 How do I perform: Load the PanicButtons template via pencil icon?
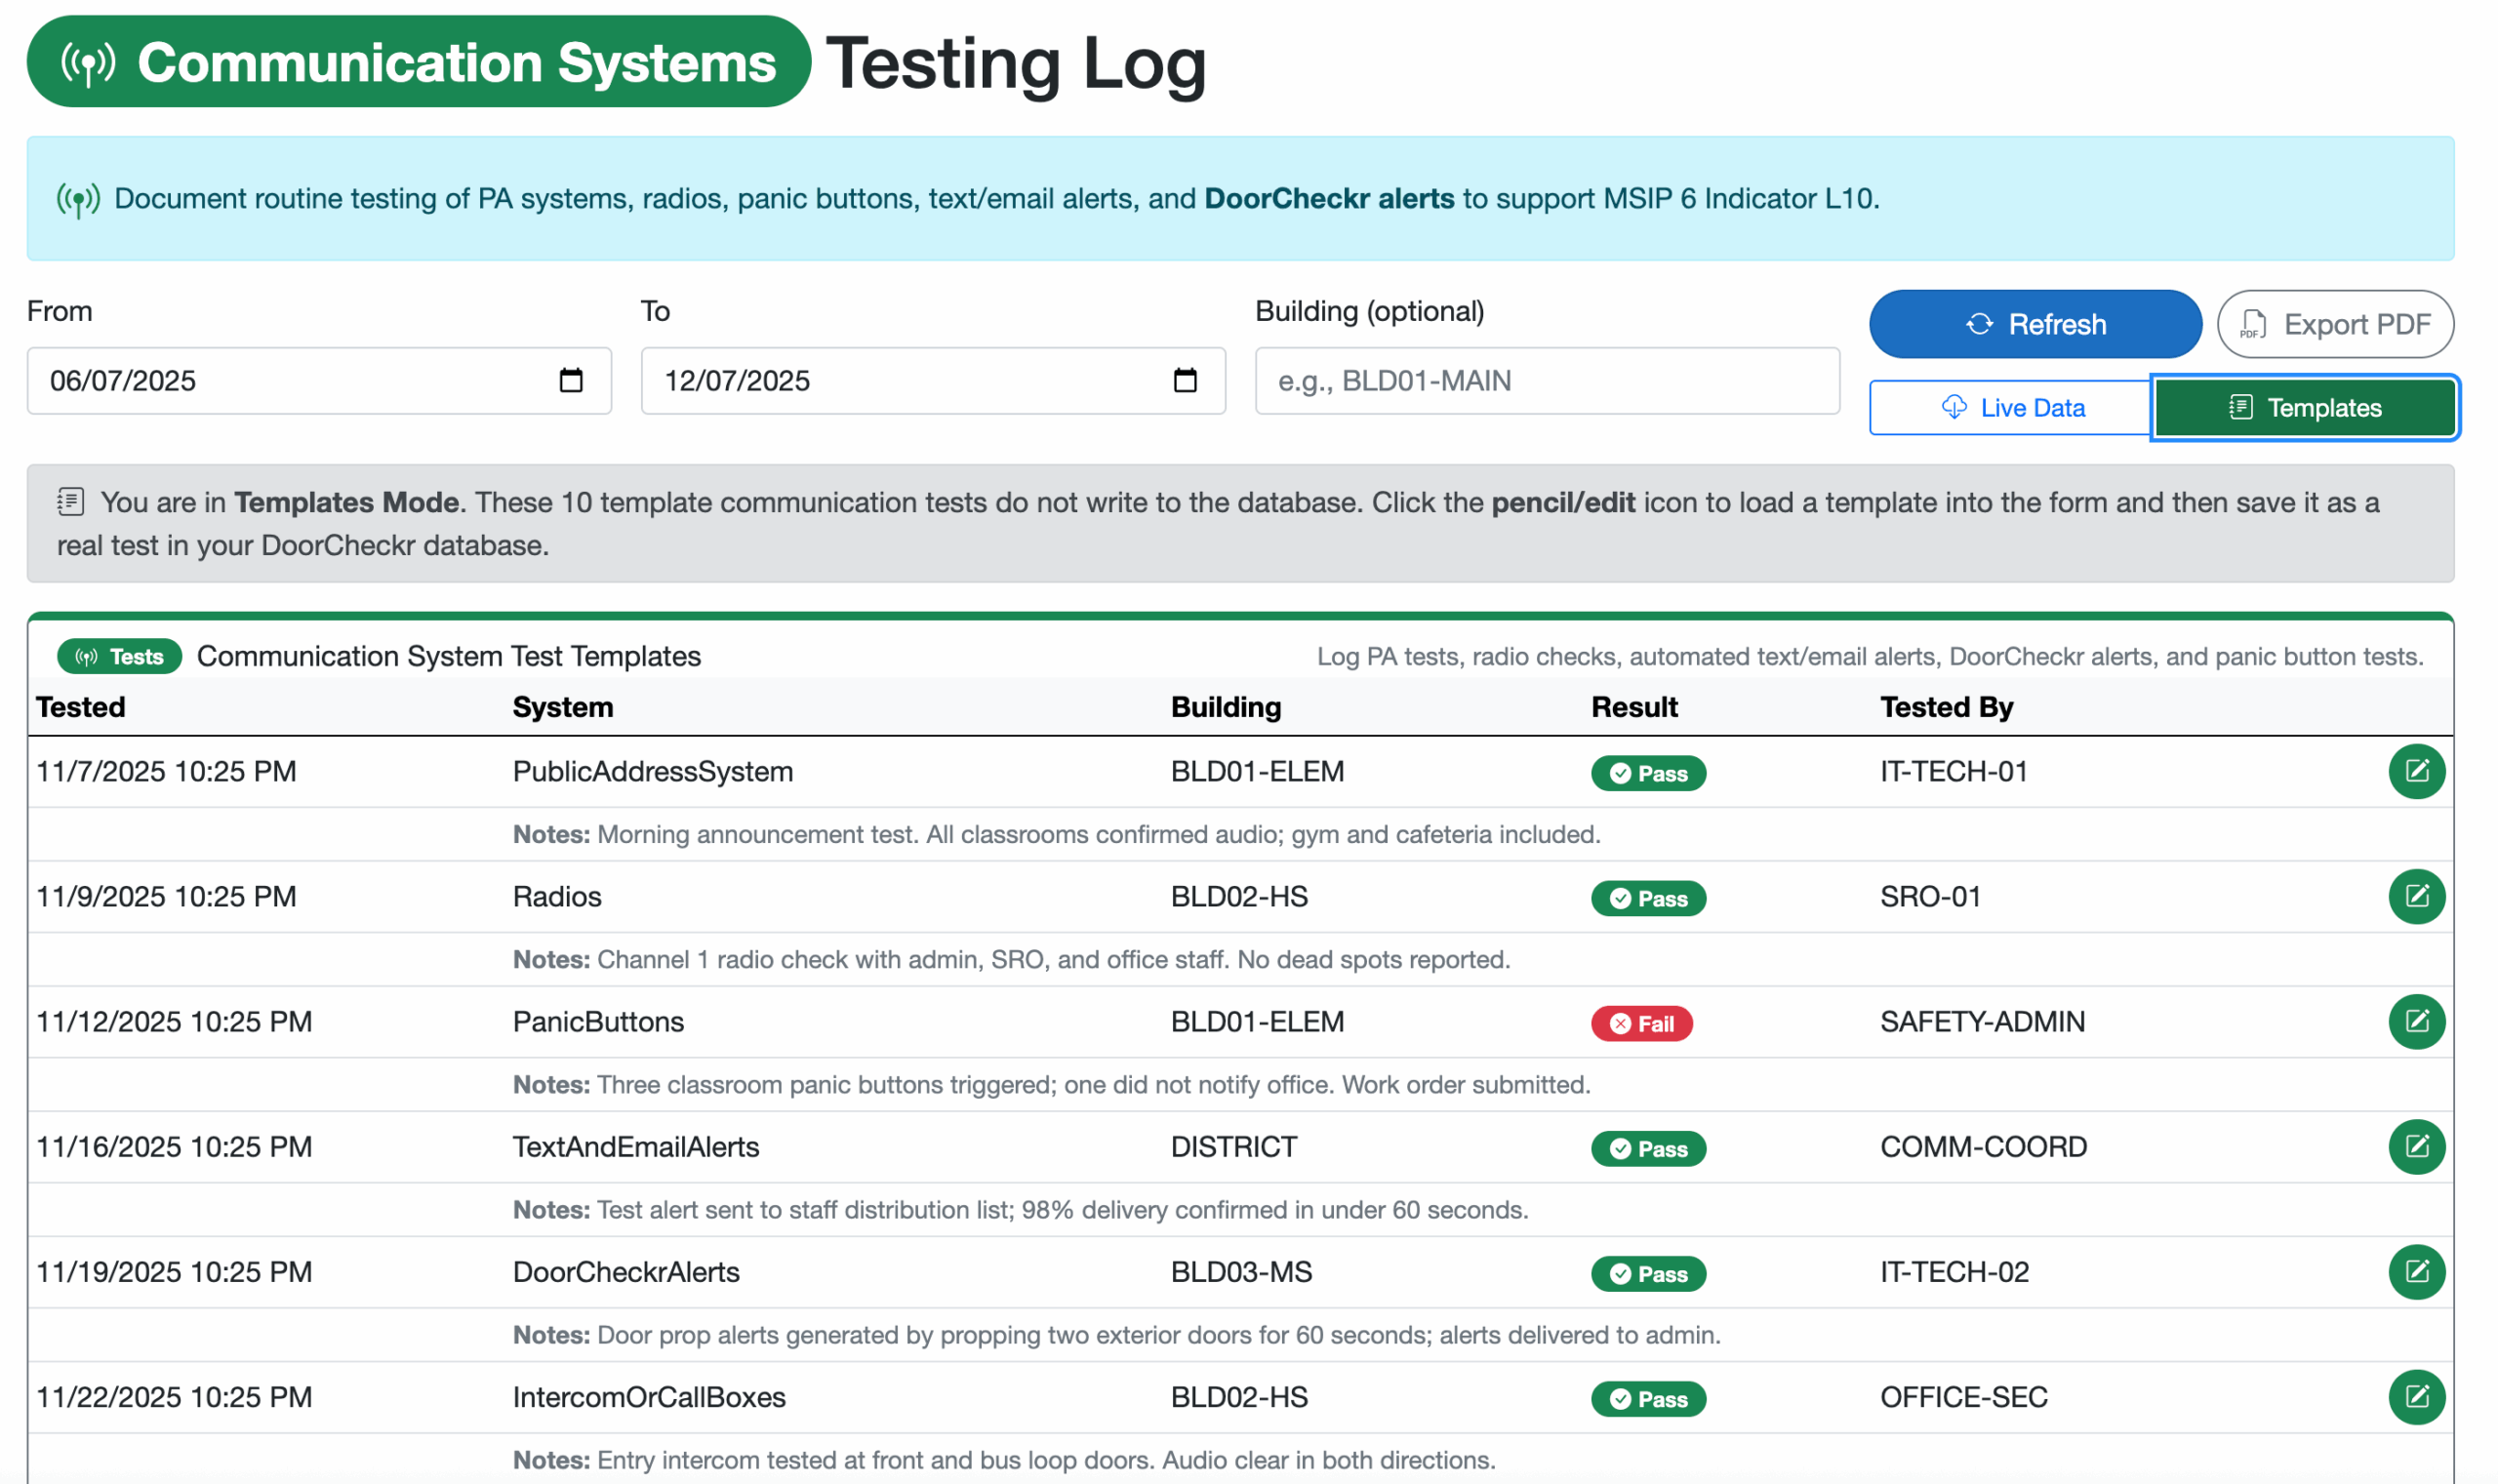click(x=2416, y=1021)
